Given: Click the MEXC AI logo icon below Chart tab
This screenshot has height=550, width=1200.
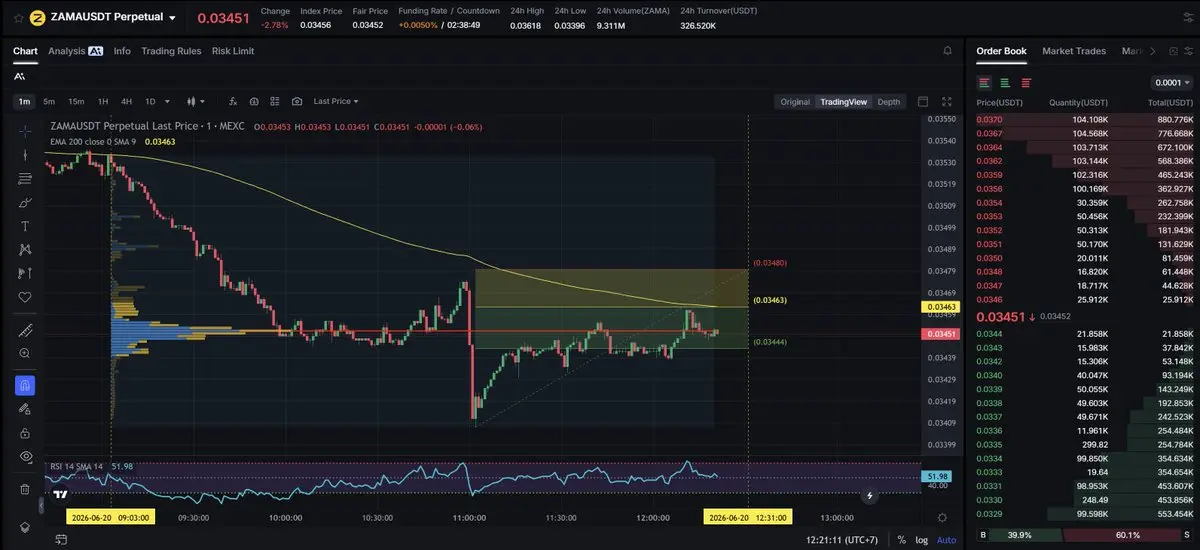Looking at the screenshot, I should point(20,76).
